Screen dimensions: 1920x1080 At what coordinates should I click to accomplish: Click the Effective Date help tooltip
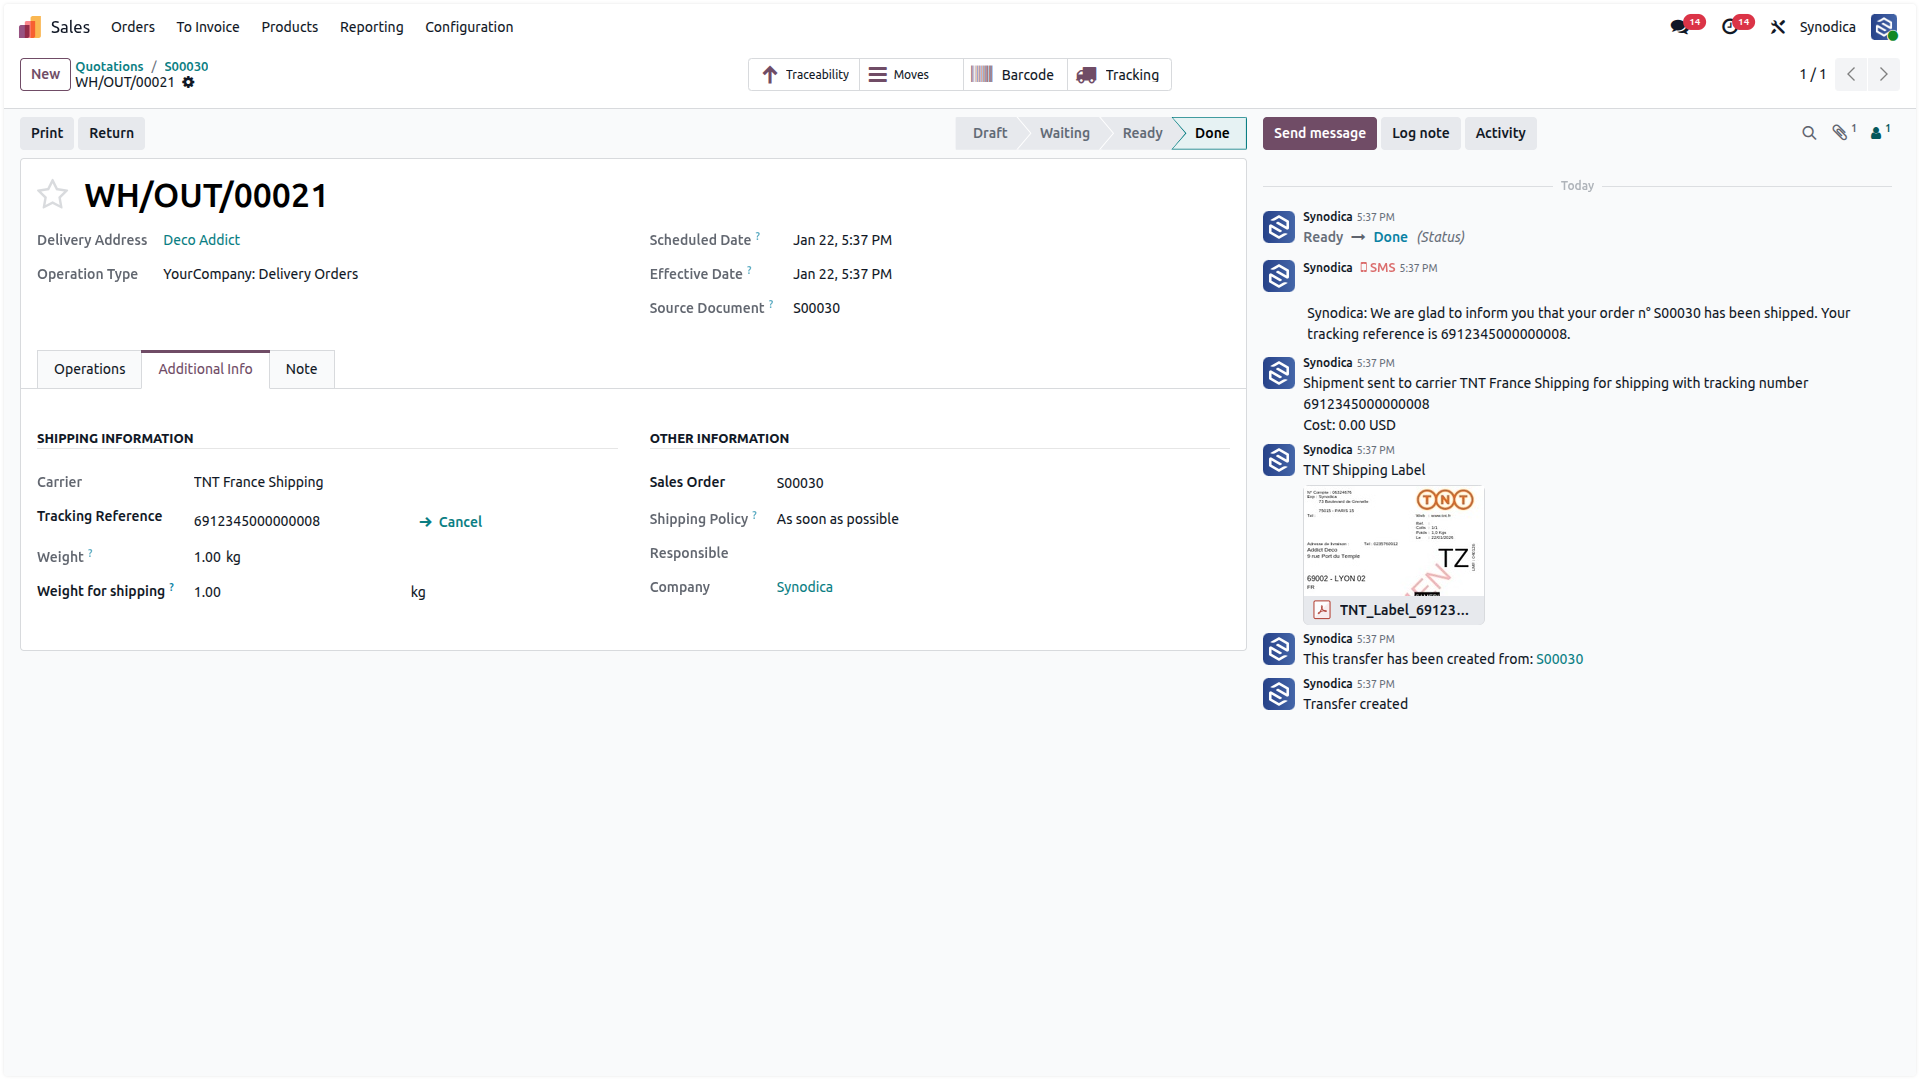pos(749,270)
